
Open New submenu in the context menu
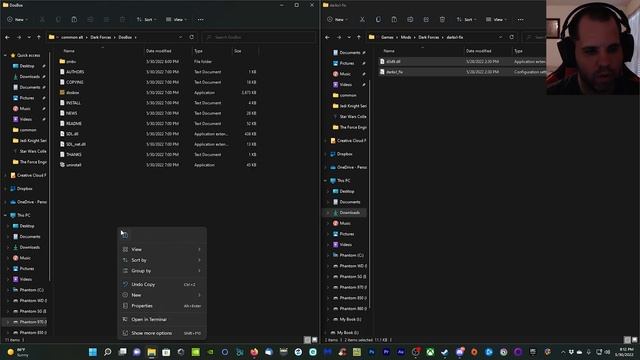162,295
